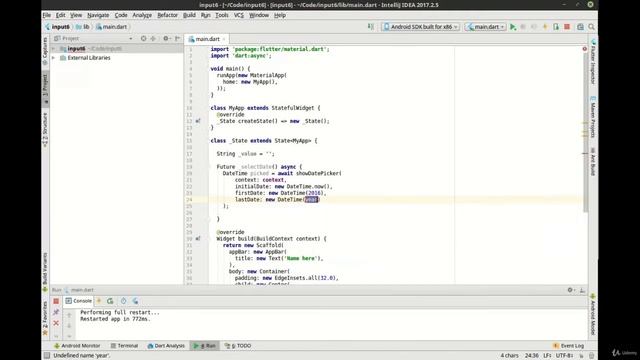Pin the Run tab with the pin icon
The height and width of the screenshot is (360, 640).
(56, 312)
